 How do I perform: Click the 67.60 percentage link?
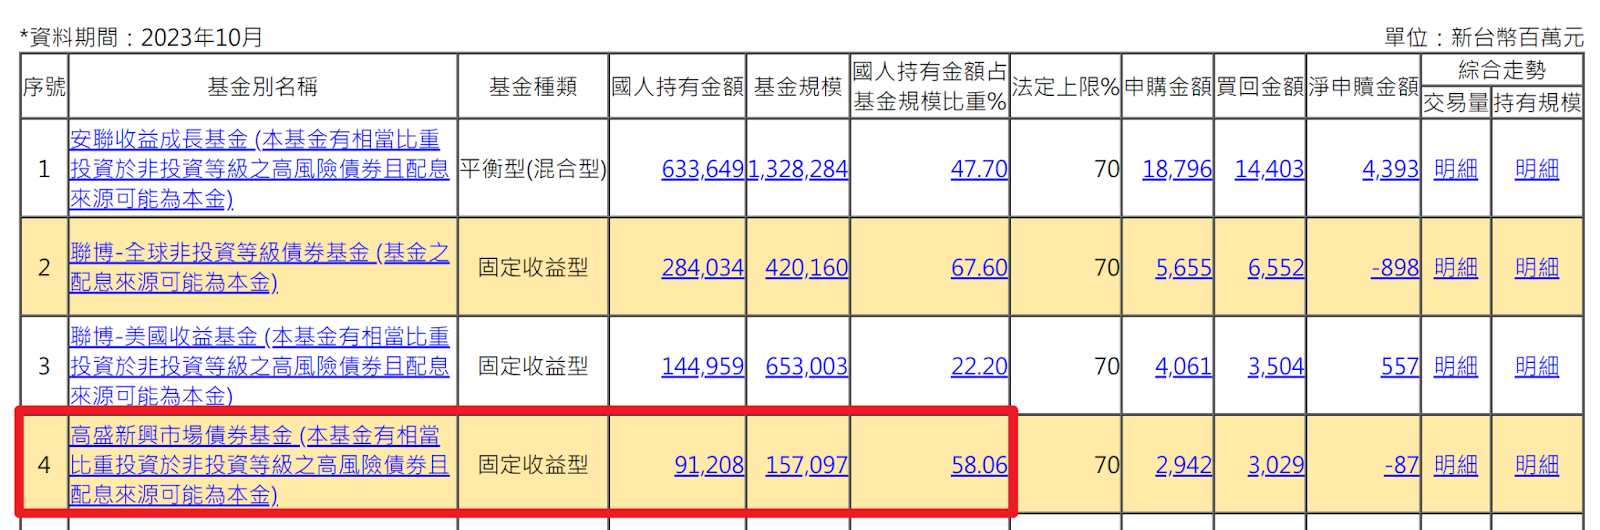[x=979, y=268]
